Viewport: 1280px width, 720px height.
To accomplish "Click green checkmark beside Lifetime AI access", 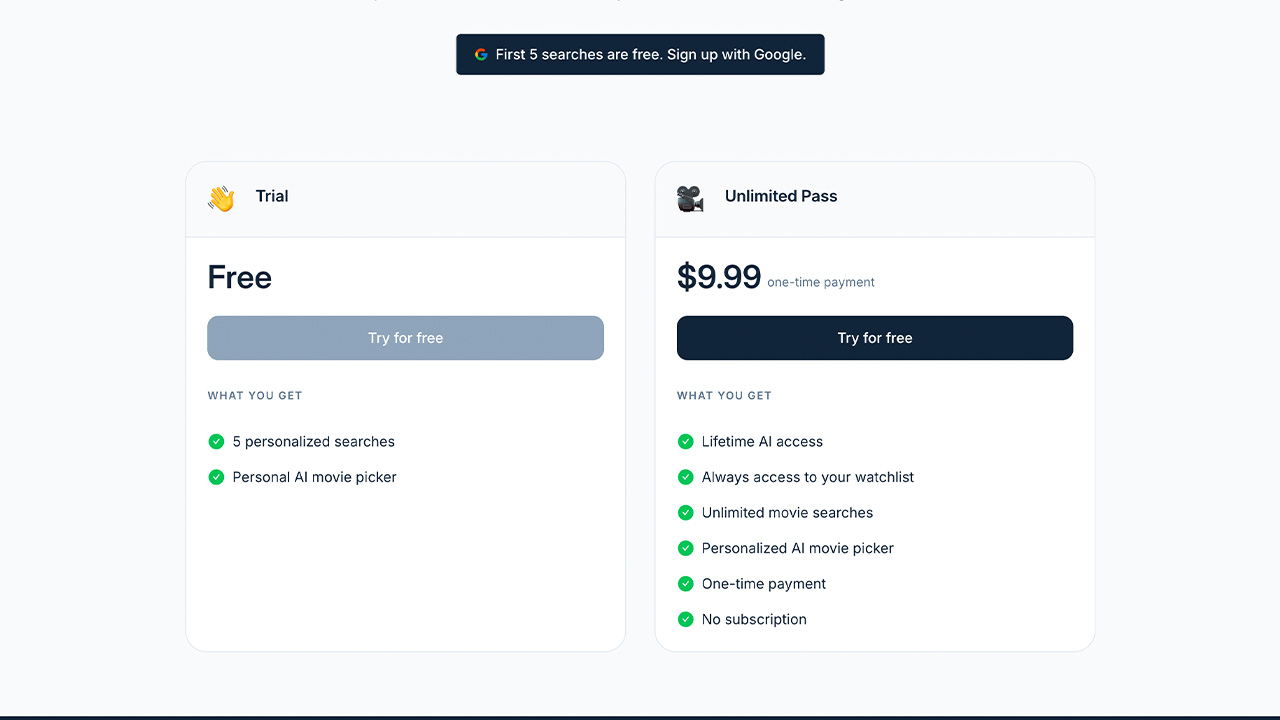I will [685, 442].
